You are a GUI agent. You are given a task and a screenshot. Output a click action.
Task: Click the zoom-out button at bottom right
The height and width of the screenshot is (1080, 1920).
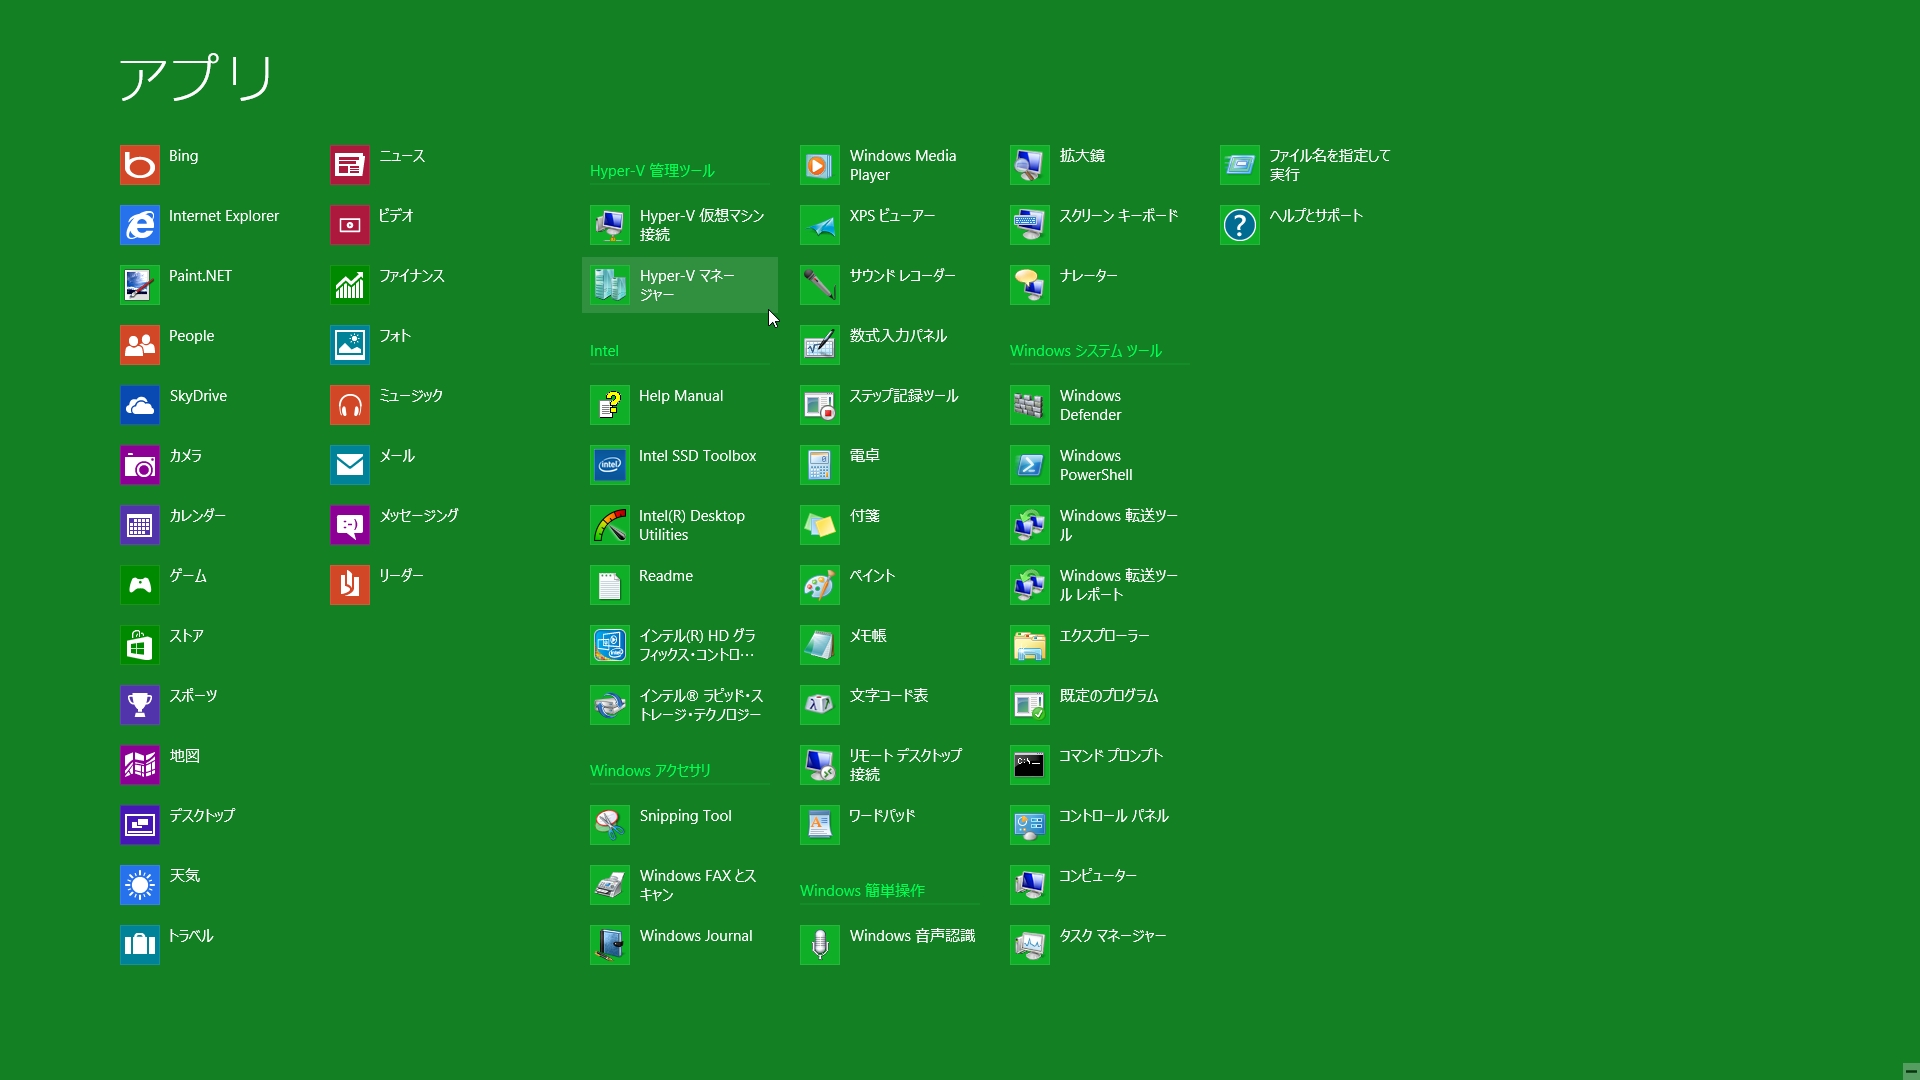coord(1910,1070)
